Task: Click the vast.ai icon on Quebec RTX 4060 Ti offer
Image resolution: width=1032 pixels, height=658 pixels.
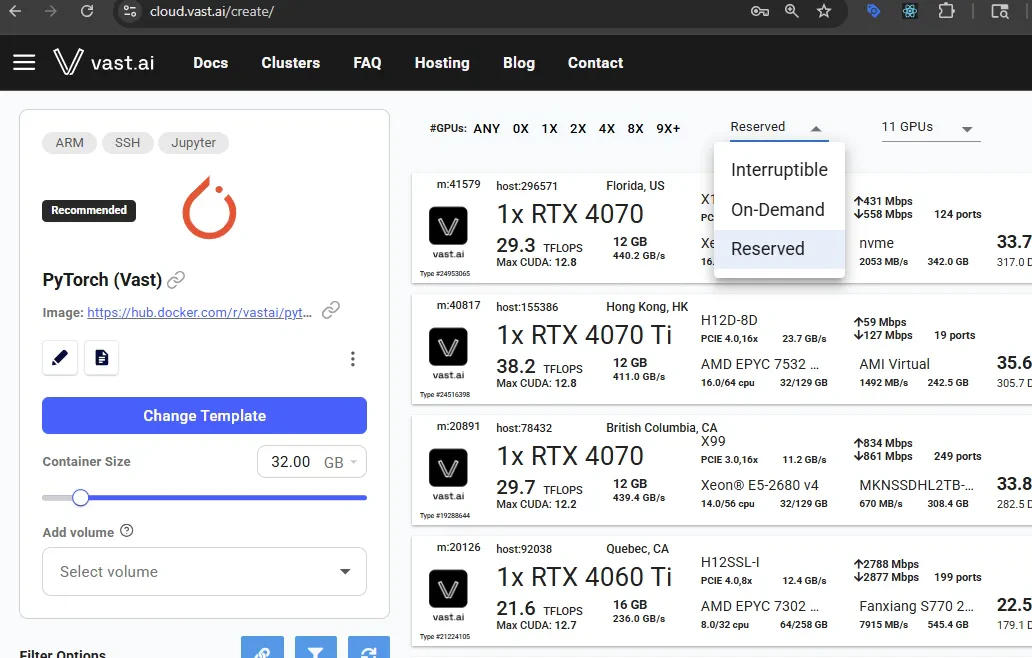Action: (x=448, y=589)
